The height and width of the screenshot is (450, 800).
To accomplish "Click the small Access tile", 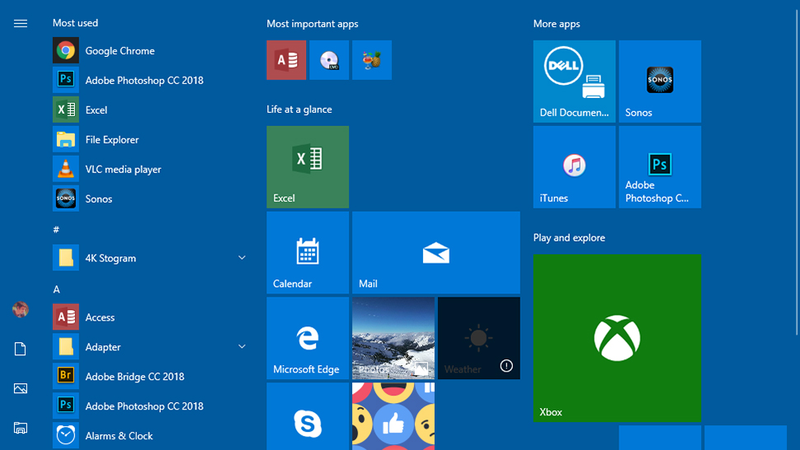I will (x=286, y=60).
